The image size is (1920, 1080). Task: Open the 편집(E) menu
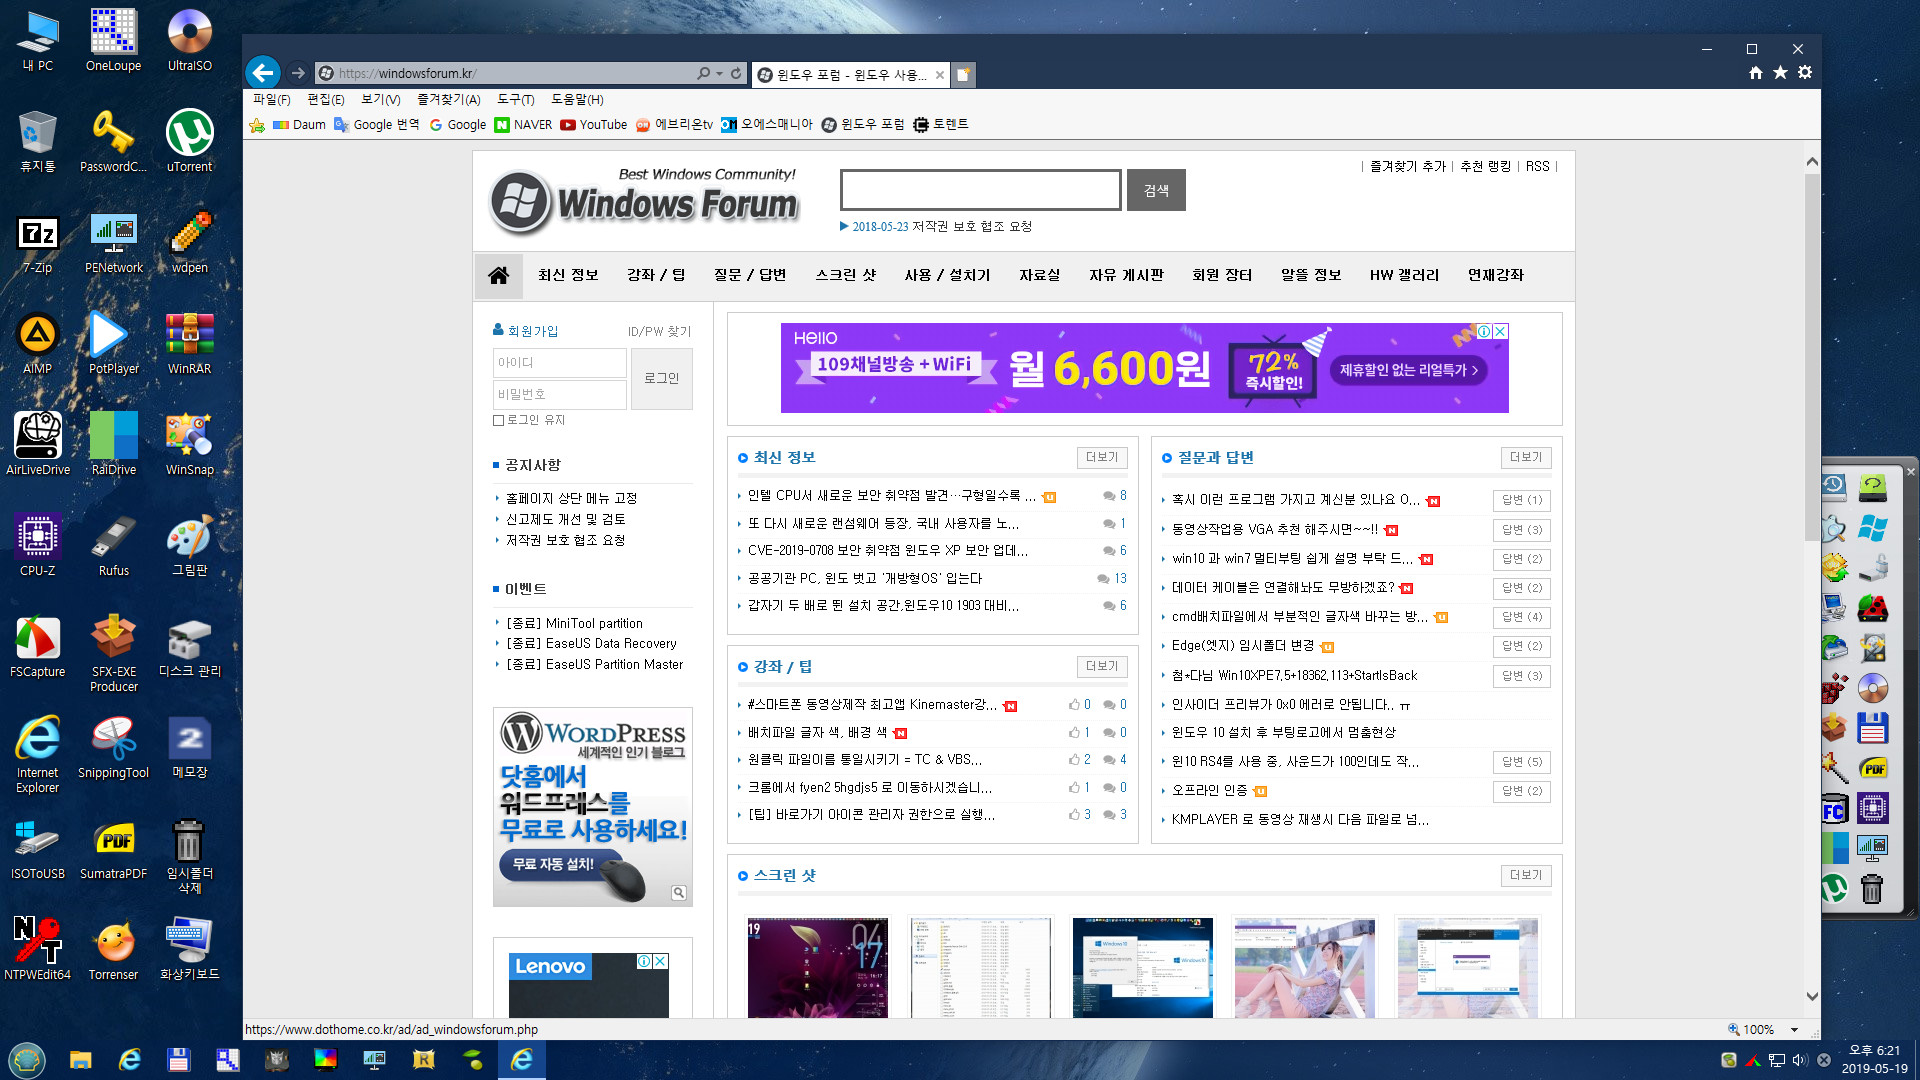tap(325, 100)
